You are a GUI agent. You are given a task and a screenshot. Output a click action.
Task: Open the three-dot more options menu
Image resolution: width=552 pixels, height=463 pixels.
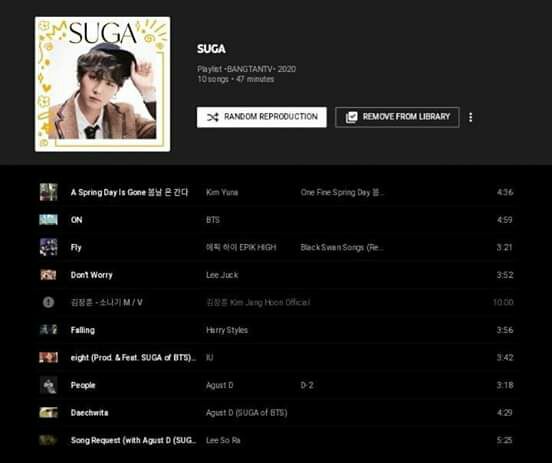point(470,117)
